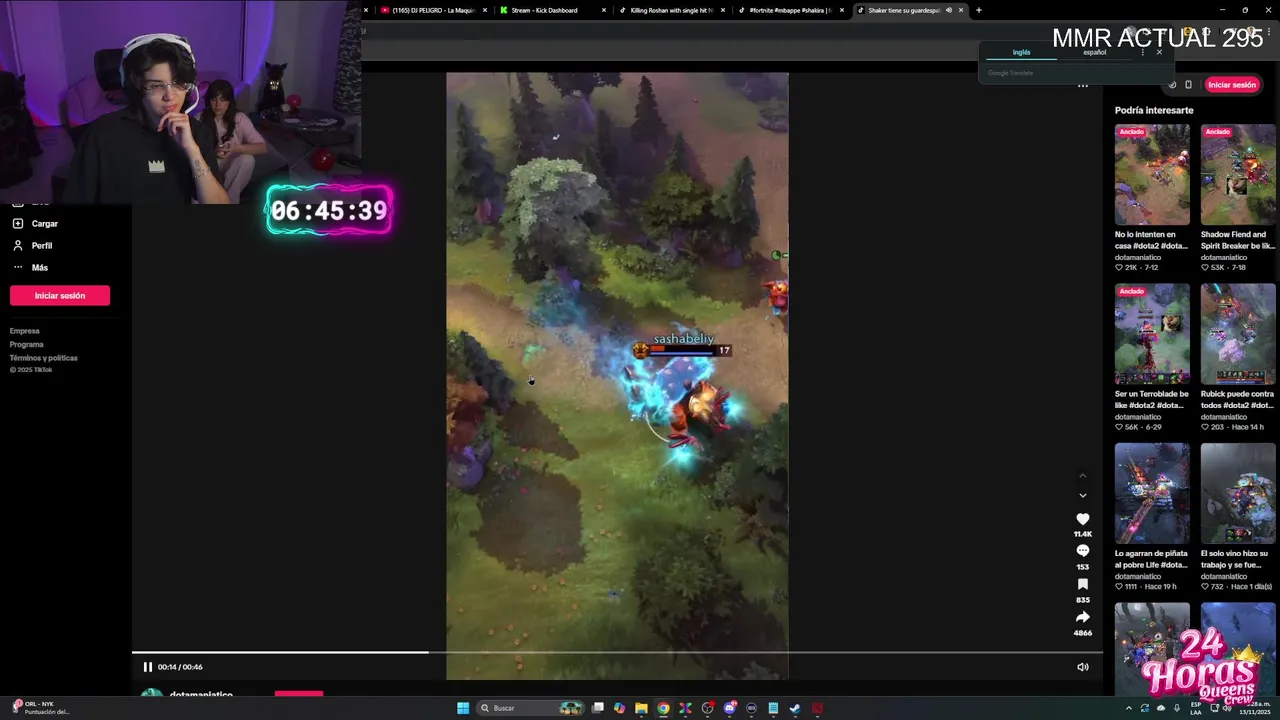The height and width of the screenshot is (720, 1280).
Task: Pause the TikTok video playback
Action: 147,667
